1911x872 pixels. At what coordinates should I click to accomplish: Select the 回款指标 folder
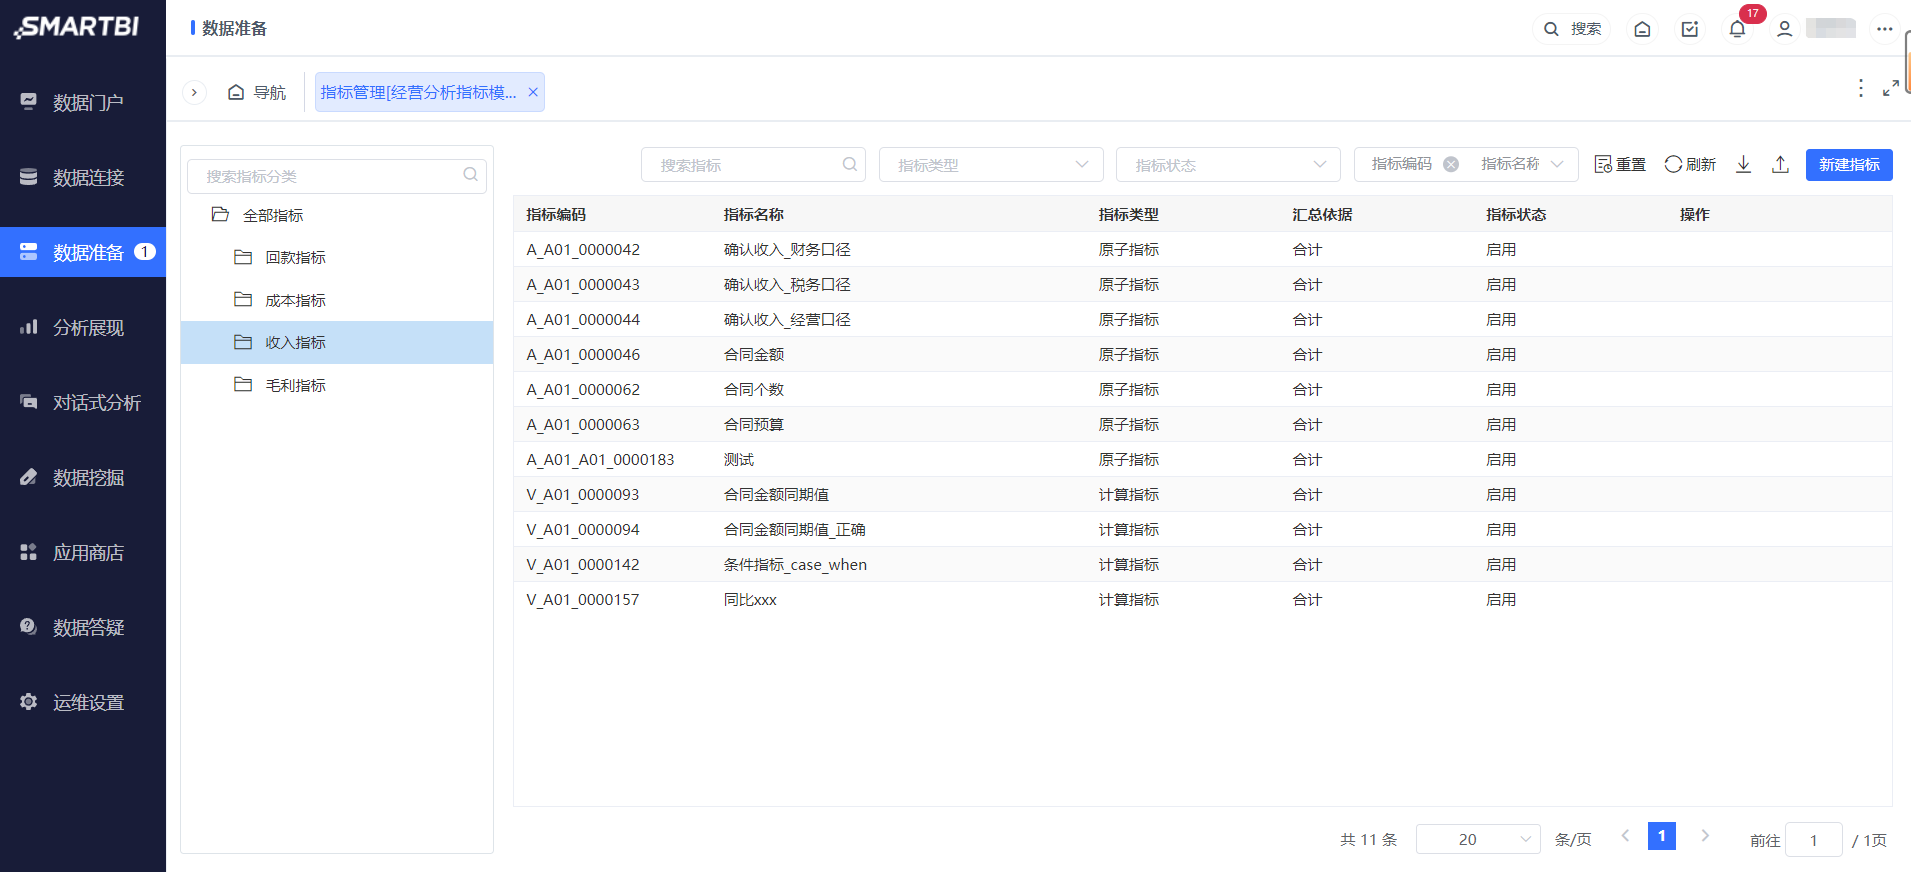(337, 257)
